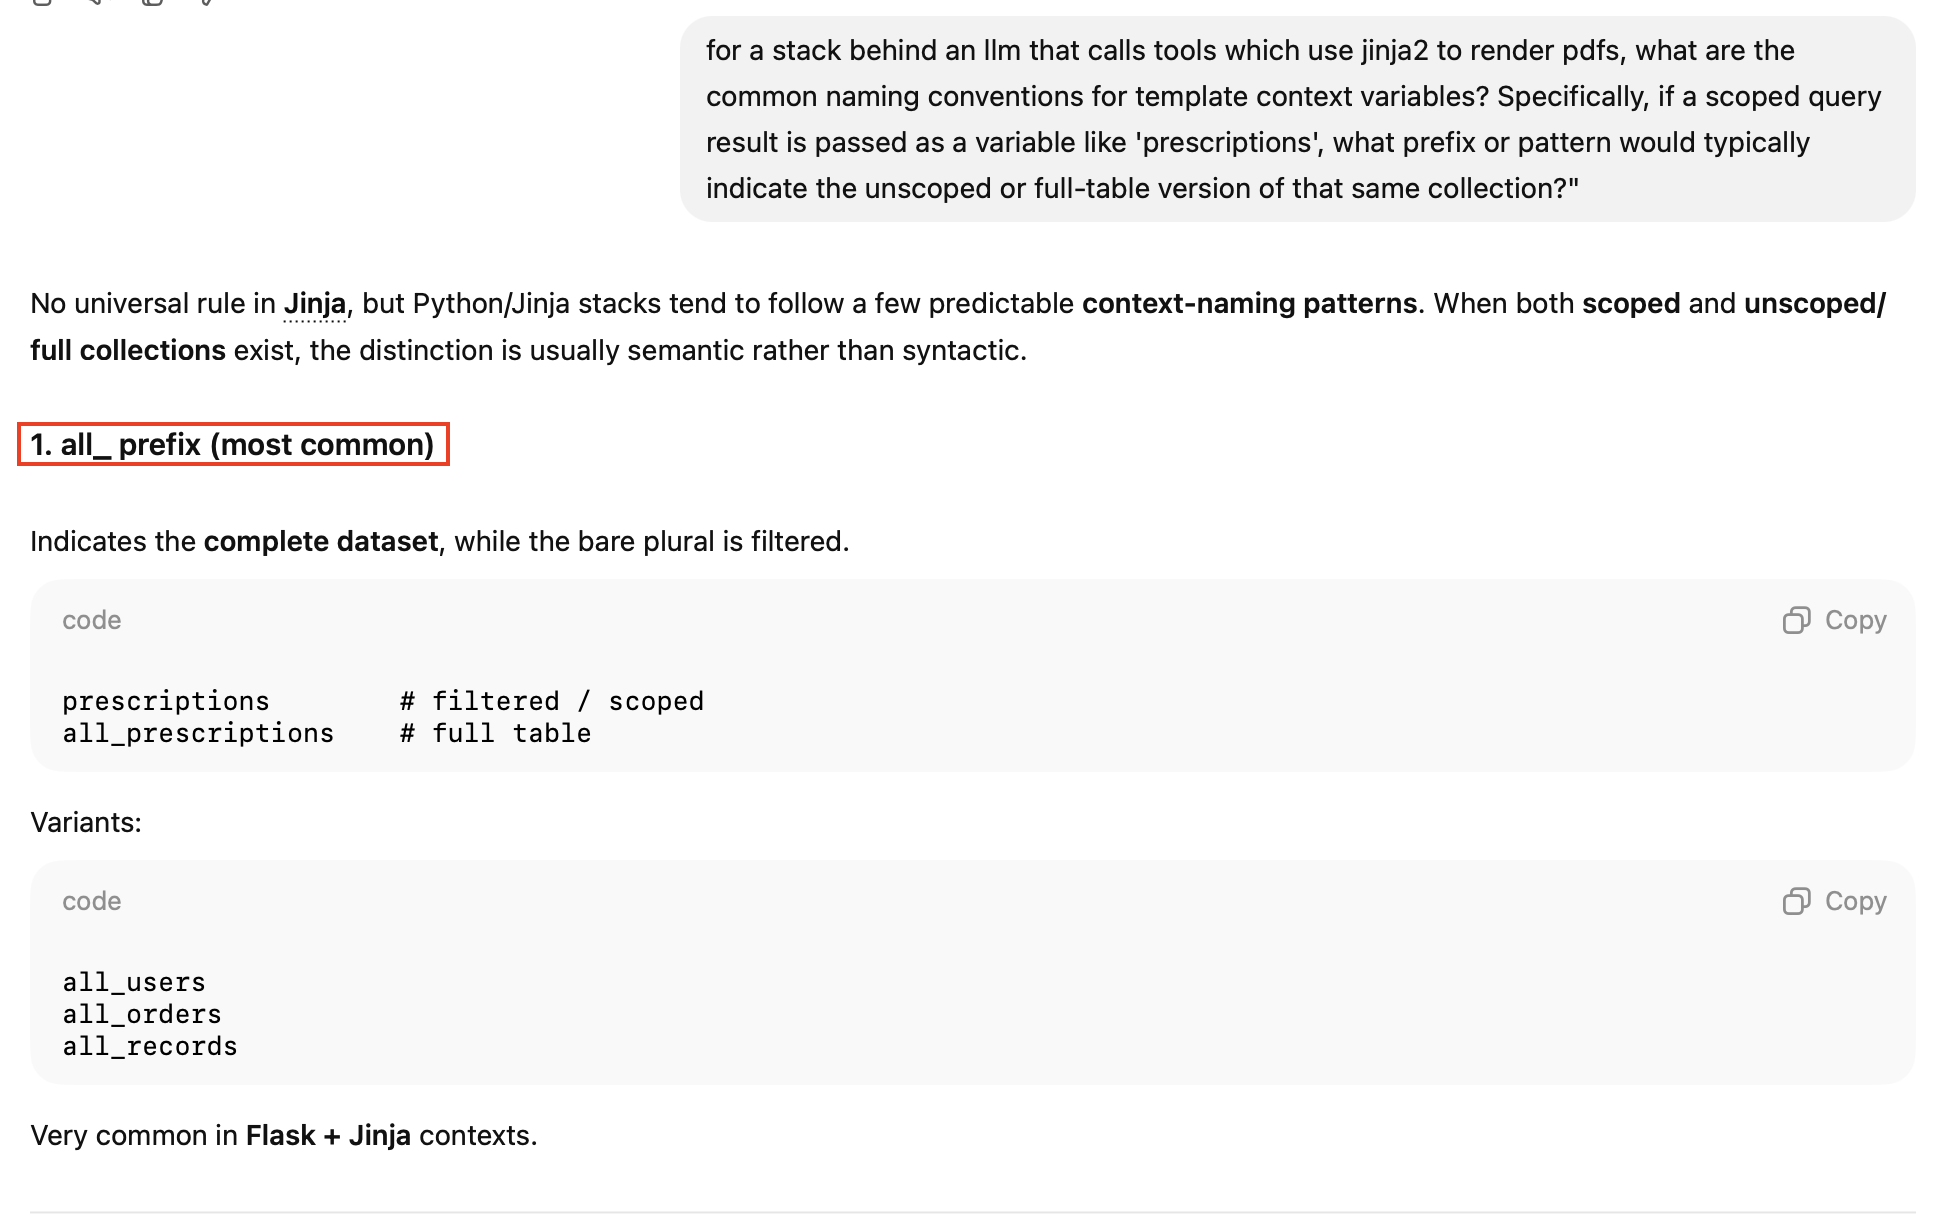1952x1216 pixels.
Task: Click the share reply icon in top toolbar
Action: pyautogui.click(x=95, y=5)
